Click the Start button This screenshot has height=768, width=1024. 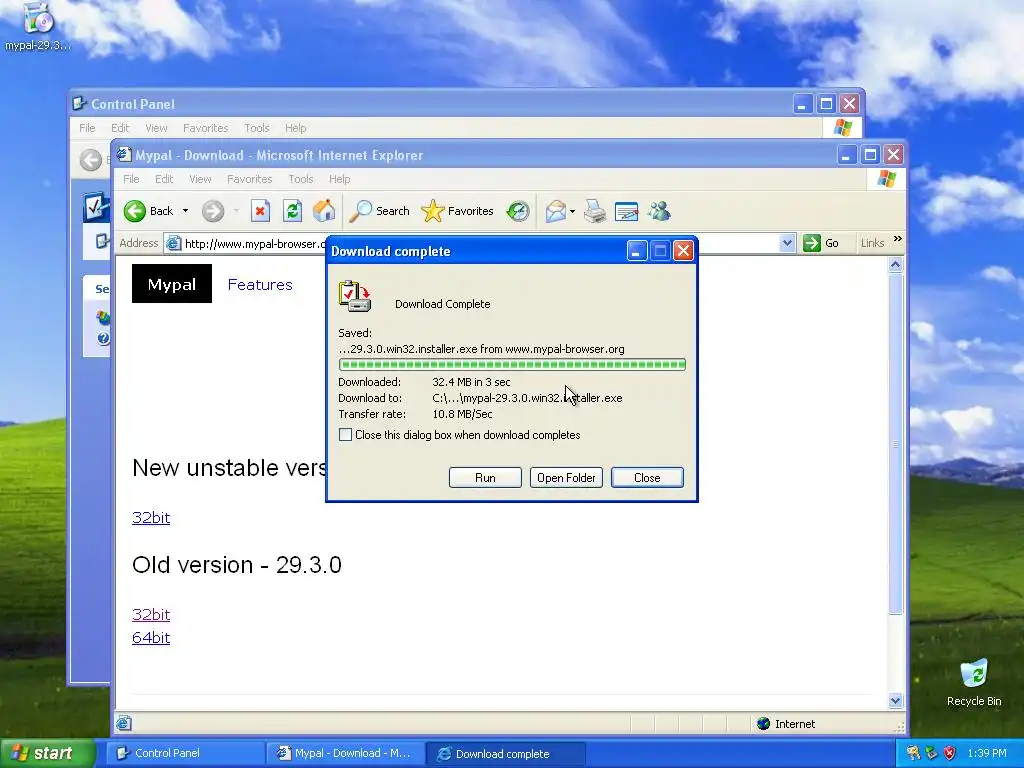(x=47, y=753)
